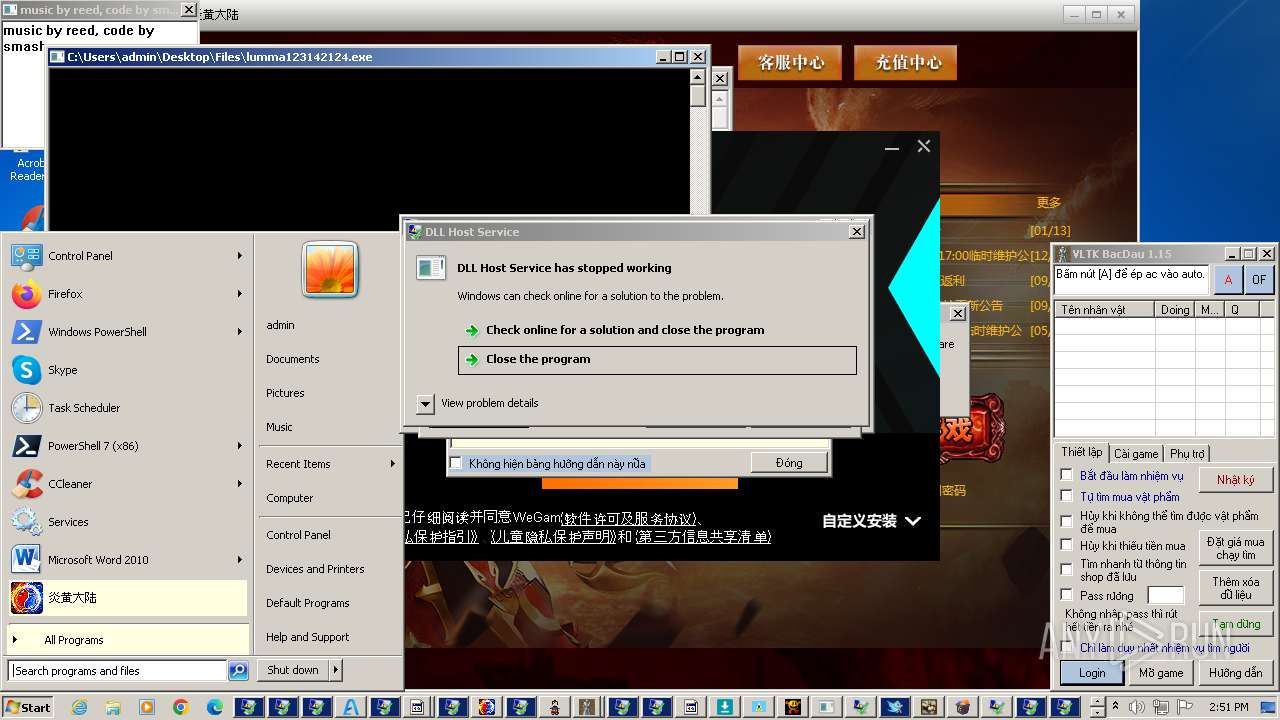Toggle 'Chỉ làm duy nhất nhiệm vụ tìm người'

click(1067, 648)
